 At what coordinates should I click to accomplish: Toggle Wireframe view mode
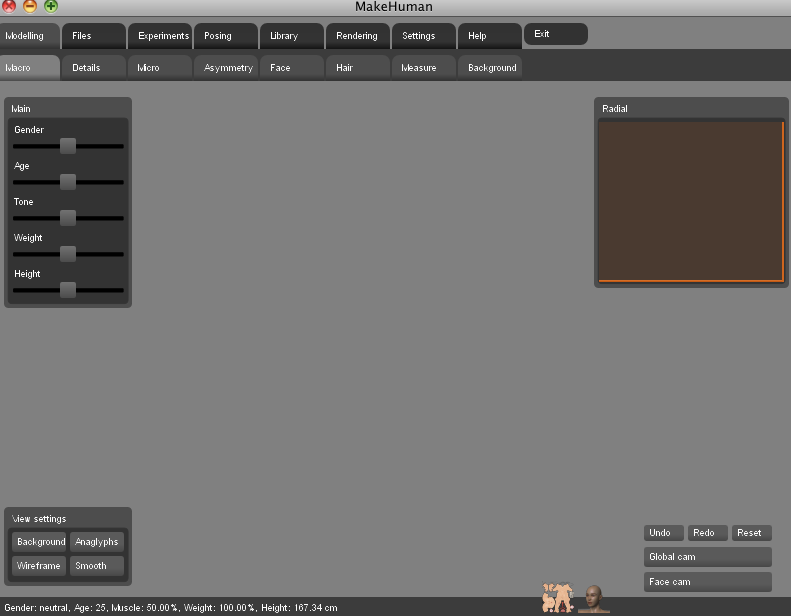tap(39, 566)
